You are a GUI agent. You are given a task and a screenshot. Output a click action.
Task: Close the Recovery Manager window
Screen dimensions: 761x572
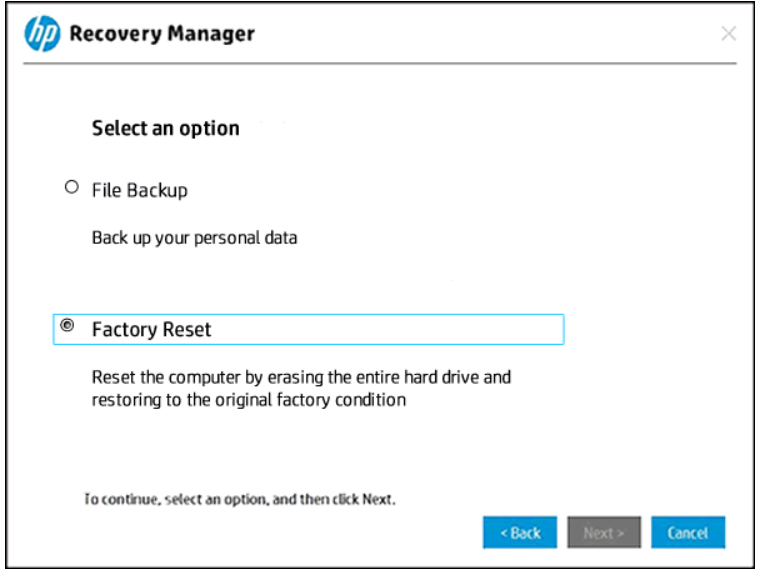click(x=728, y=33)
